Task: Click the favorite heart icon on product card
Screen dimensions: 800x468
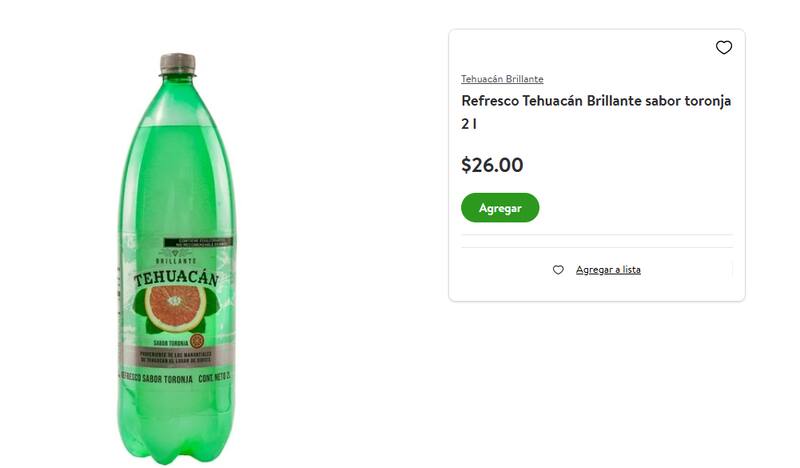Action: [724, 47]
